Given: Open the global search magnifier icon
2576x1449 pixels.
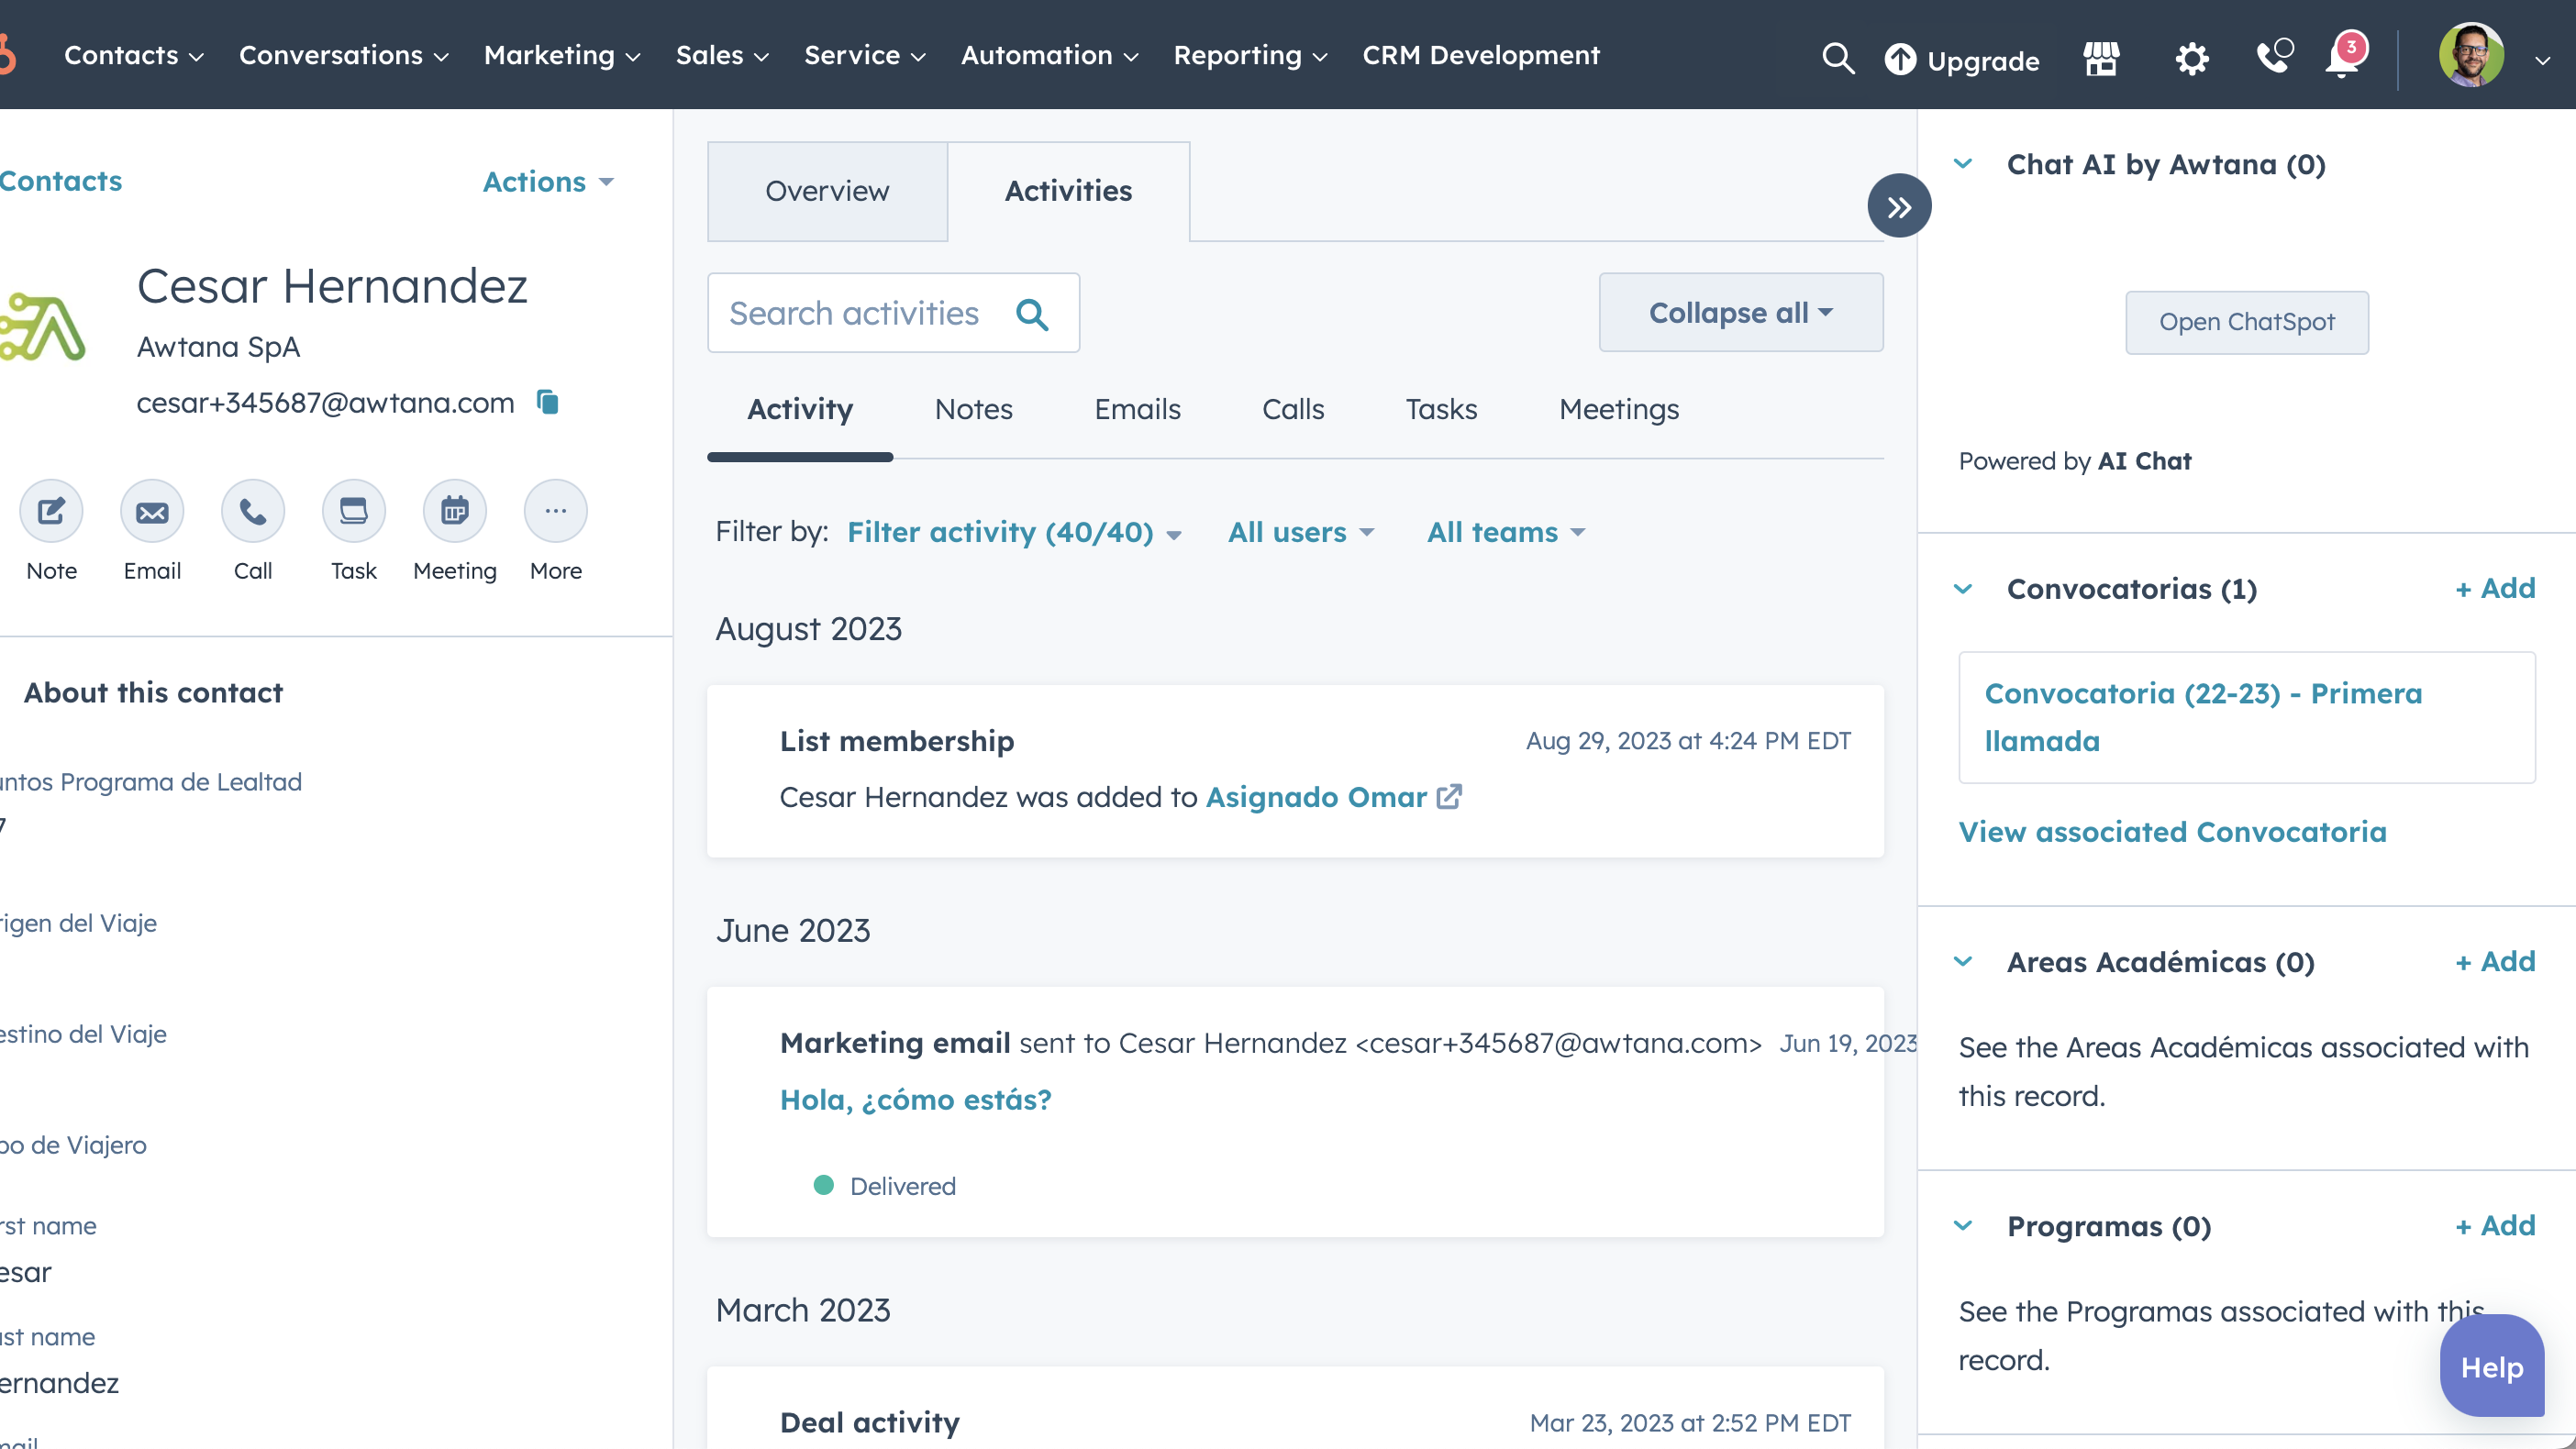Looking at the screenshot, I should tap(1838, 58).
